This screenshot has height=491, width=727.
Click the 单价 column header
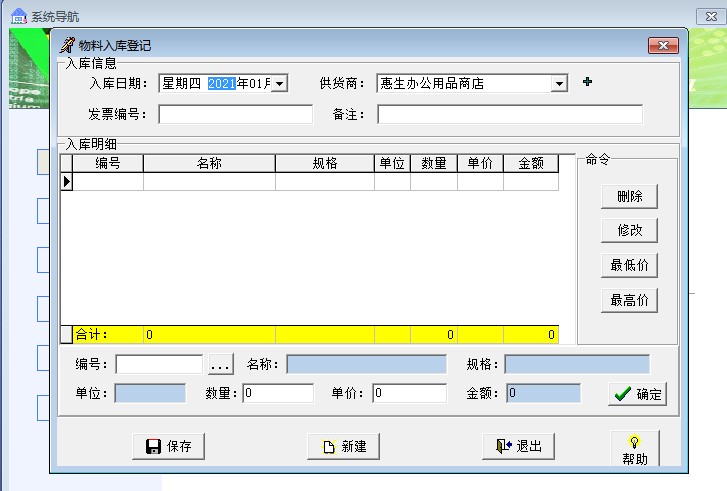coord(480,163)
